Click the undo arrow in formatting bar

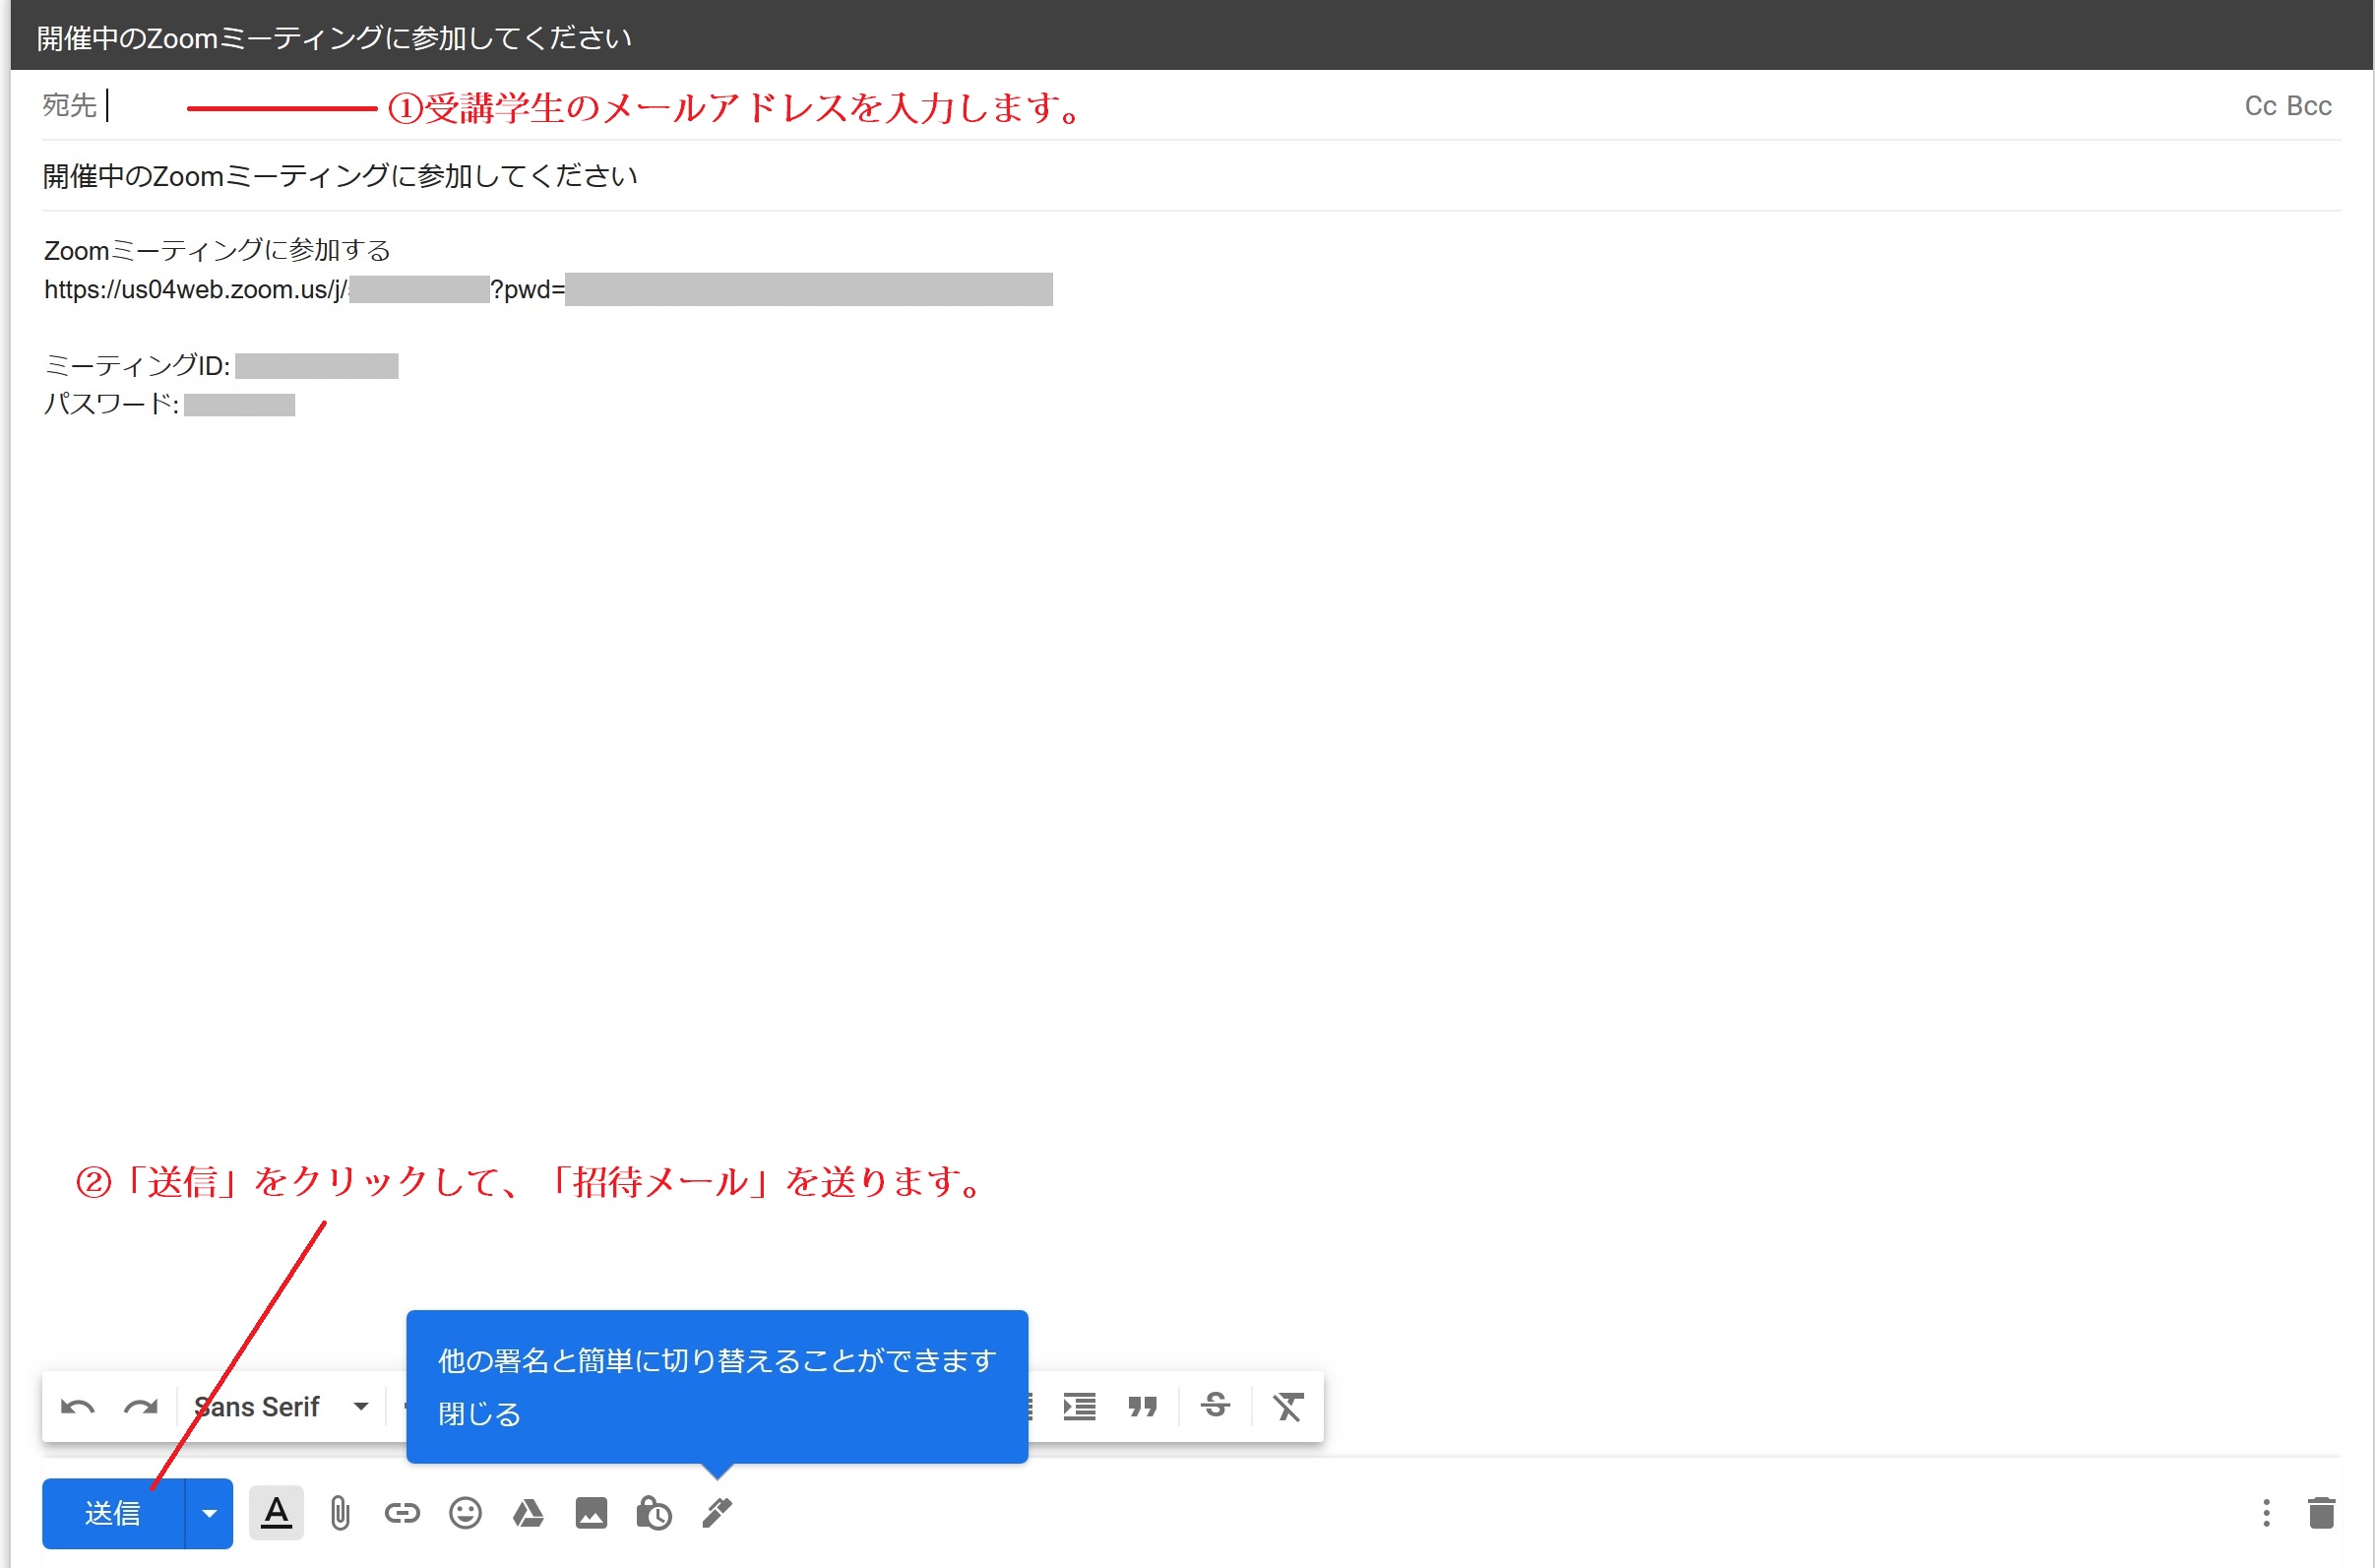pyautogui.click(x=77, y=1407)
